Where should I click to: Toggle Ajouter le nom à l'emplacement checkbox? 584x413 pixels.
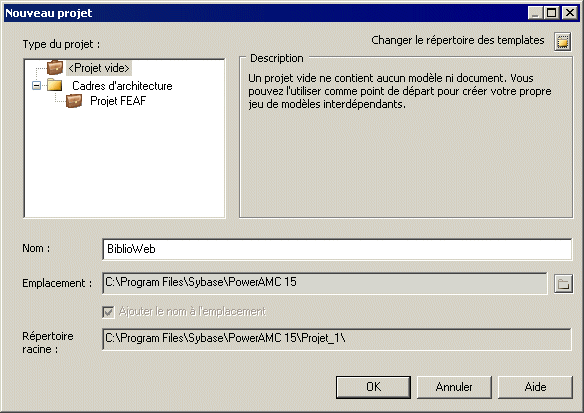coord(108,312)
